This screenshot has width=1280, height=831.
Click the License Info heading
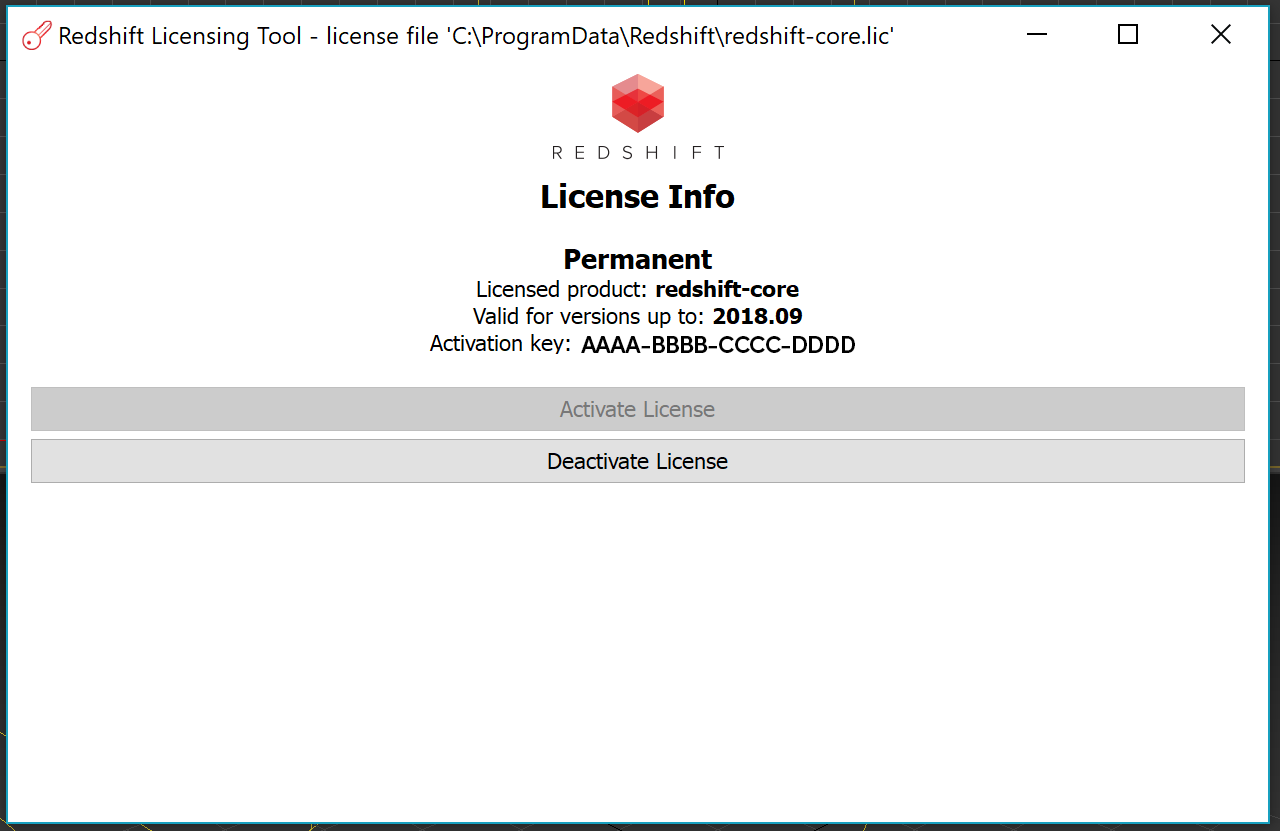(x=638, y=196)
